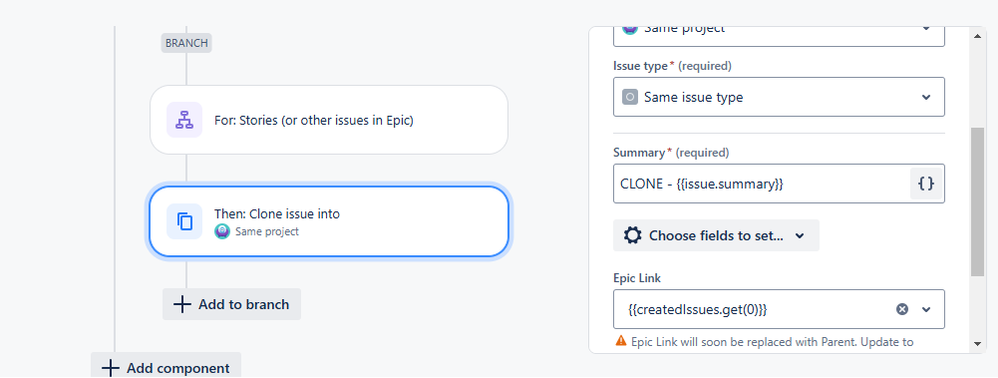Click the plus icon in Add to branch
The width and height of the screenshot is (998, 378).
(183, 304)
